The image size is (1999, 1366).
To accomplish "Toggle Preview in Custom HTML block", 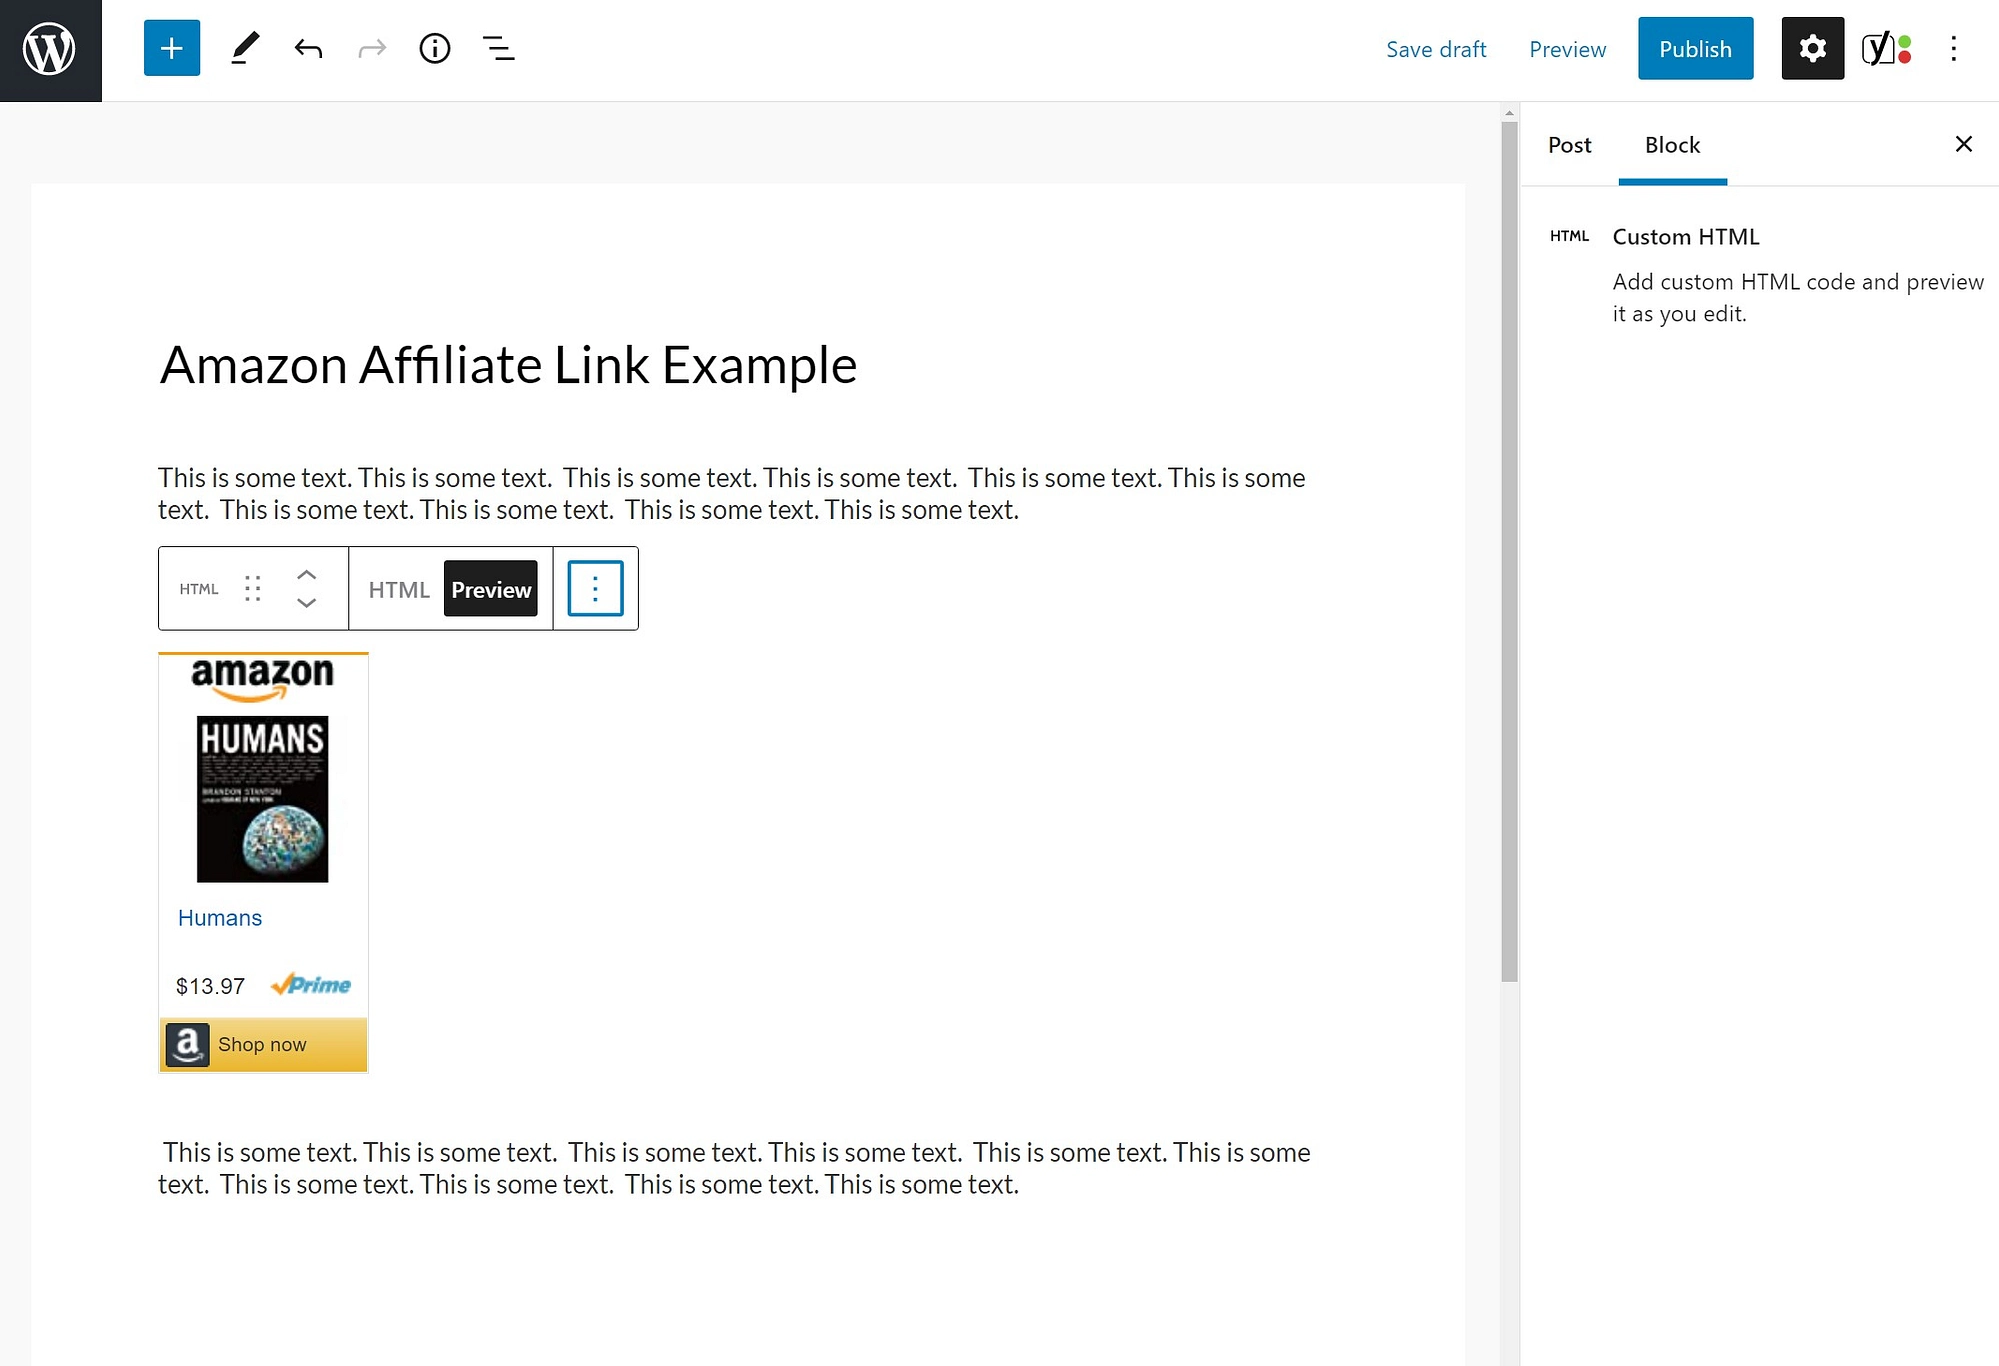I will pyautogui.click(x=491, y=590).
